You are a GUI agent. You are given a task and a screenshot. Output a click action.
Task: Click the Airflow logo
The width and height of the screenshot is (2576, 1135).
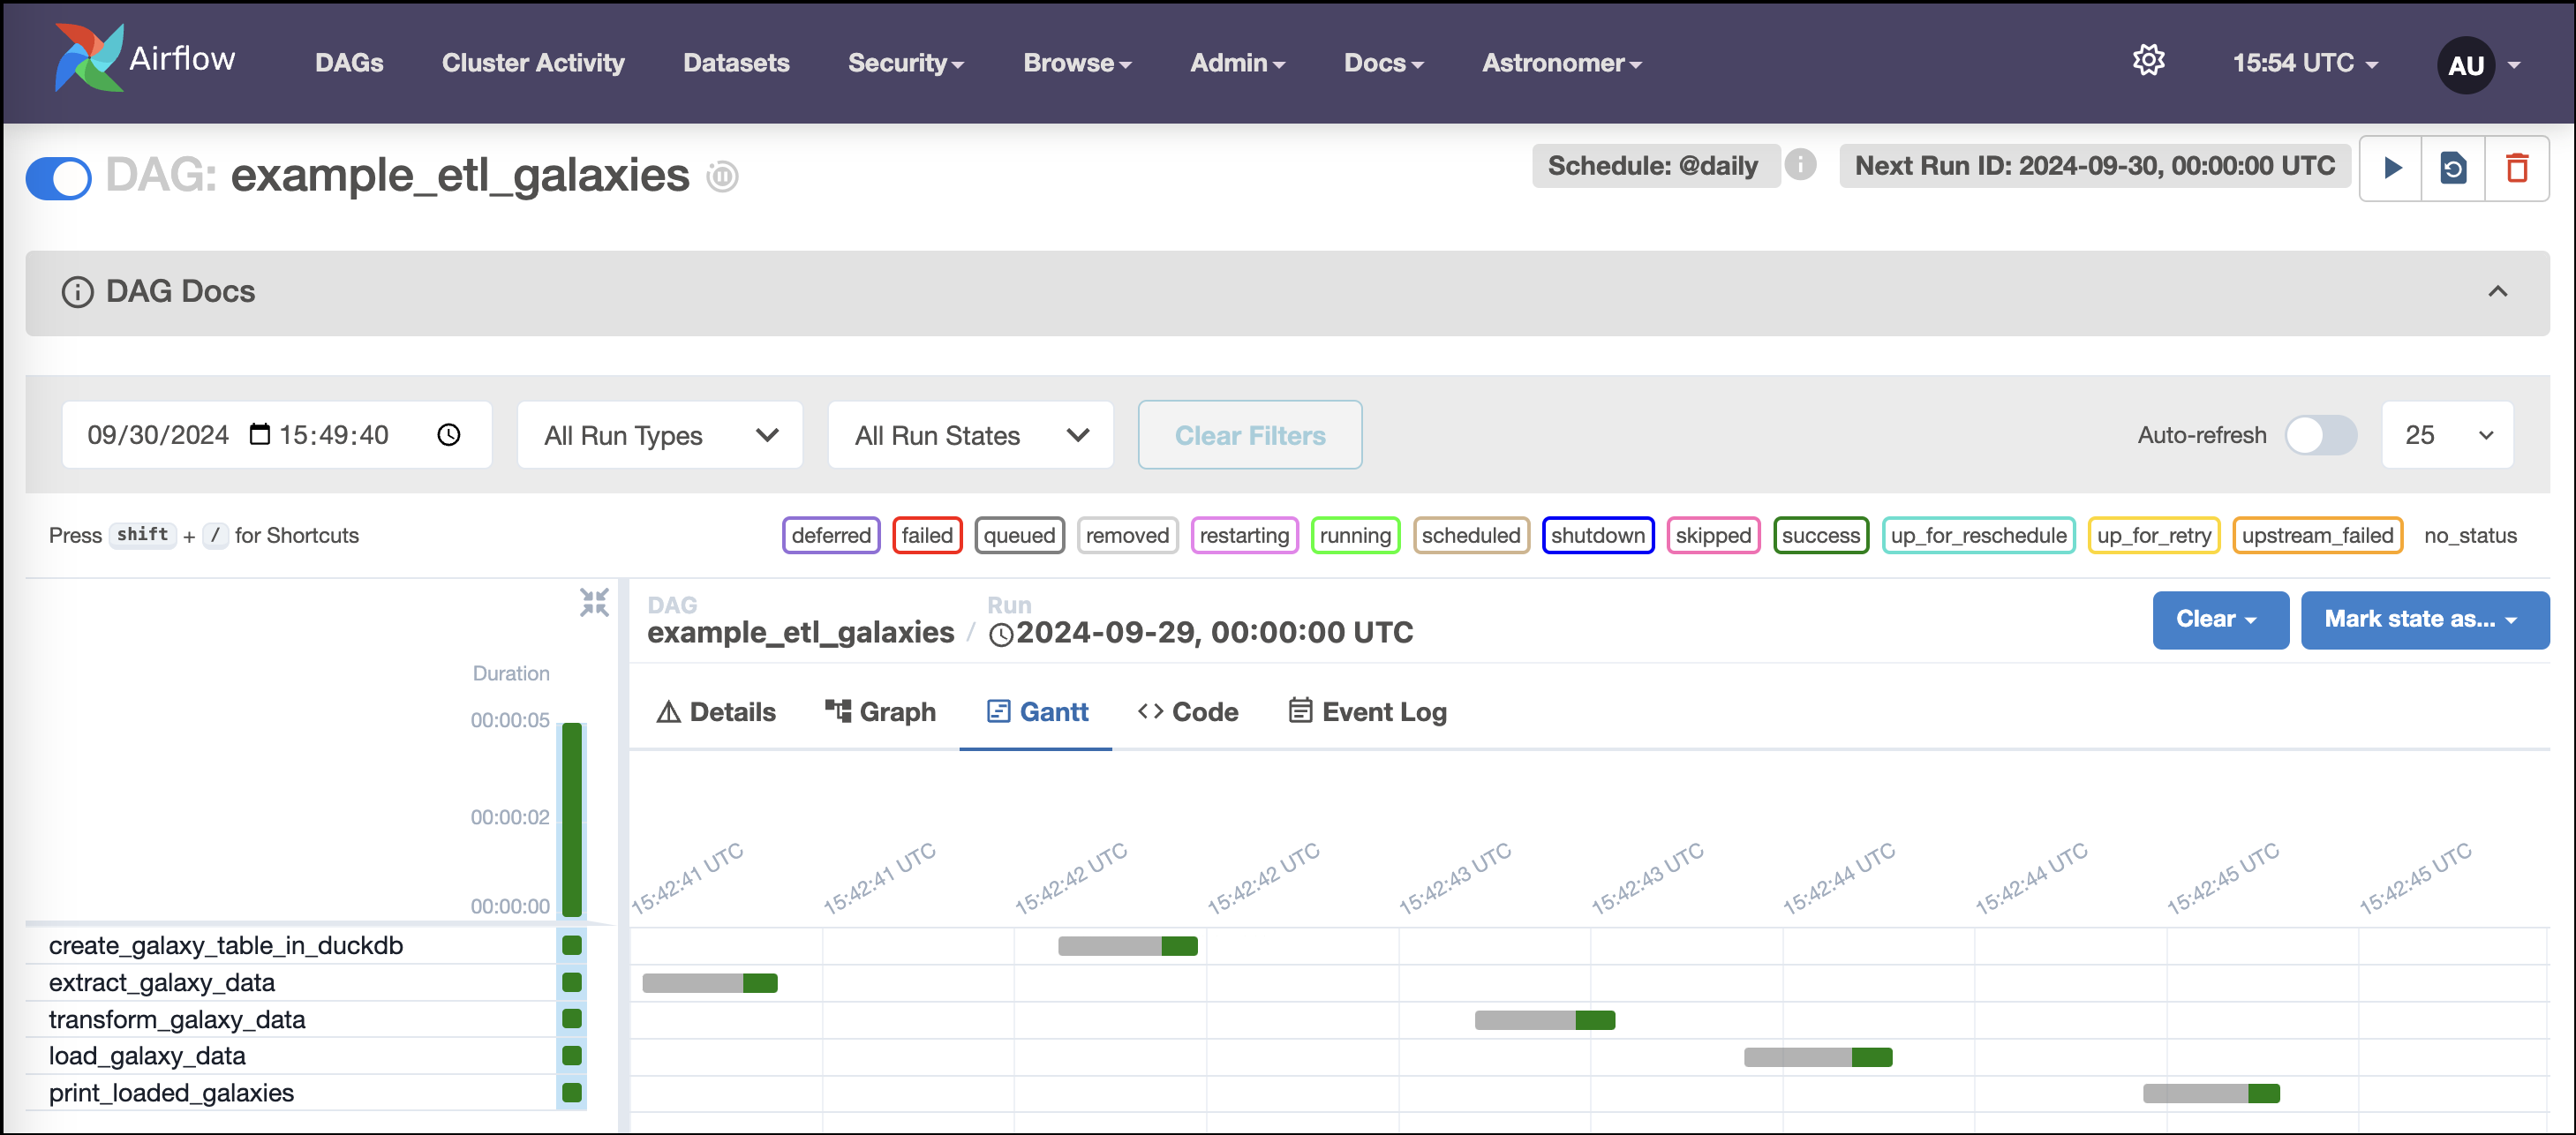click(88, 58)
